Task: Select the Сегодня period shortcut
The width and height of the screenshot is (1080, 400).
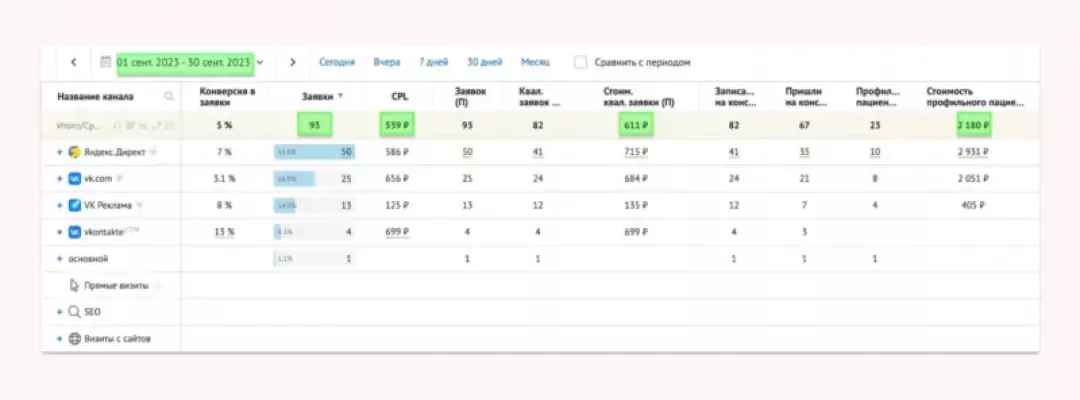Action: (337, 62)
